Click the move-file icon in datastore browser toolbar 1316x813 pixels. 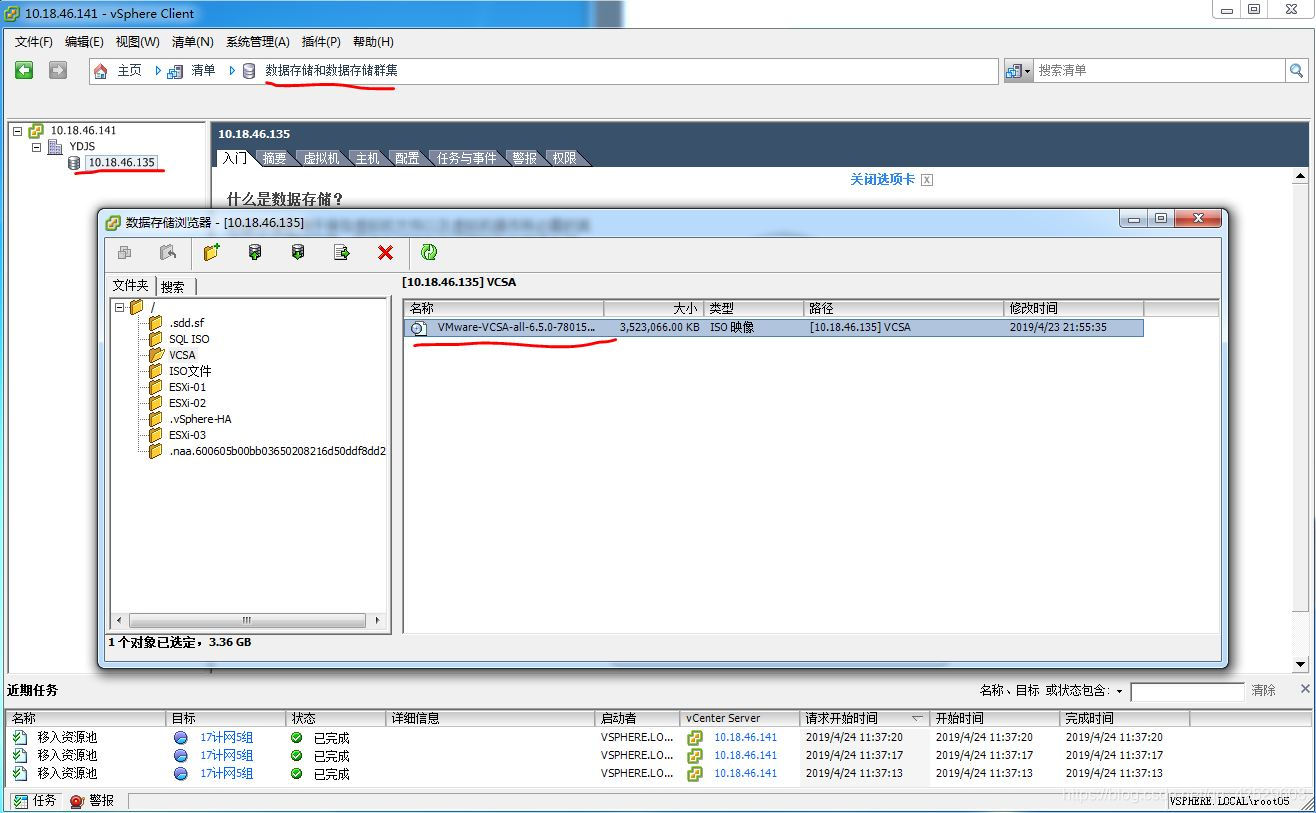[x=168, y=253]
